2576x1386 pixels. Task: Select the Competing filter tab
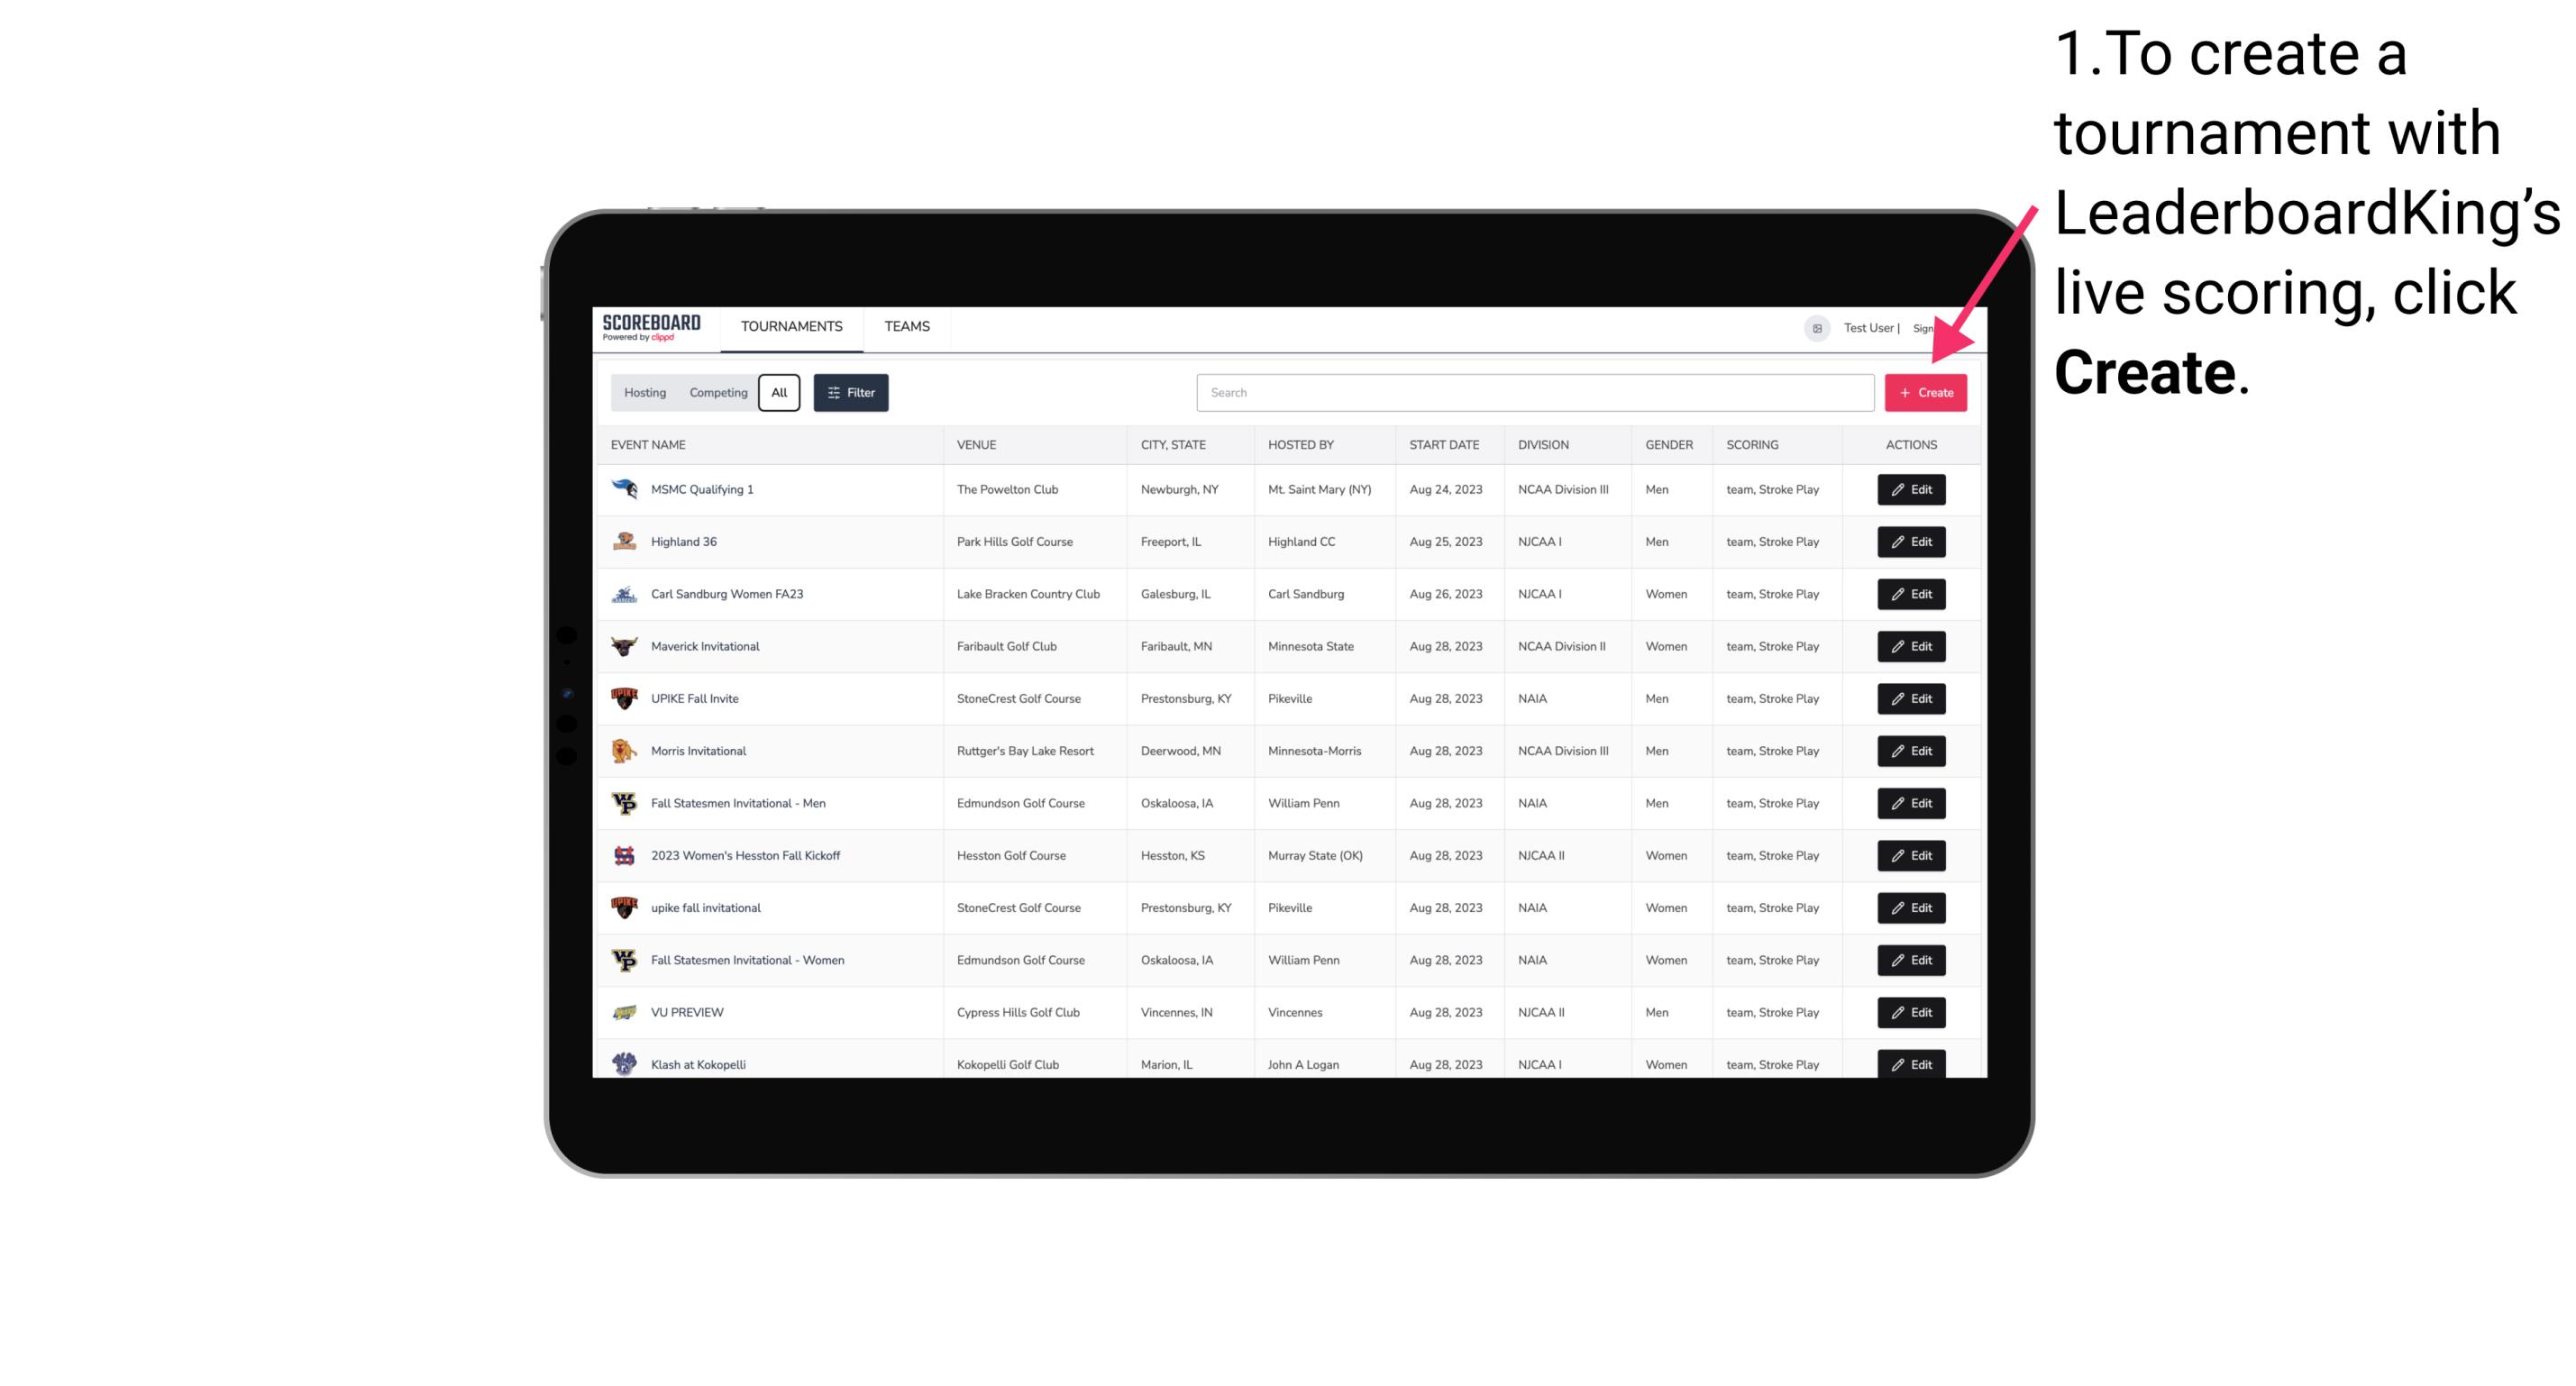click(714, 391)
